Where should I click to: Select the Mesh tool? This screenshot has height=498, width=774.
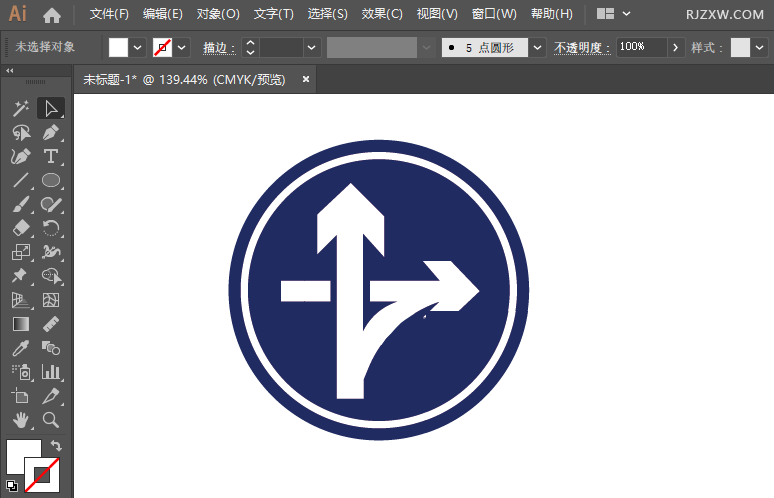pos(51,300)
